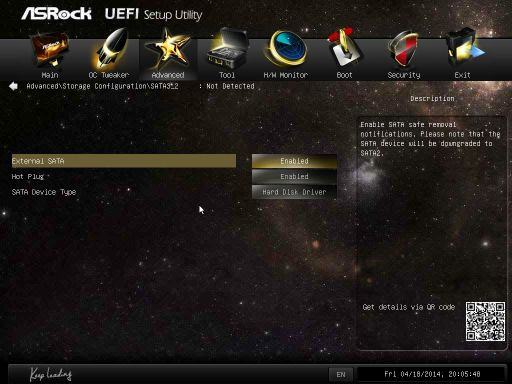Switch to the OC Tweaker tab label

pyautogui.click(x=109, y=75)
